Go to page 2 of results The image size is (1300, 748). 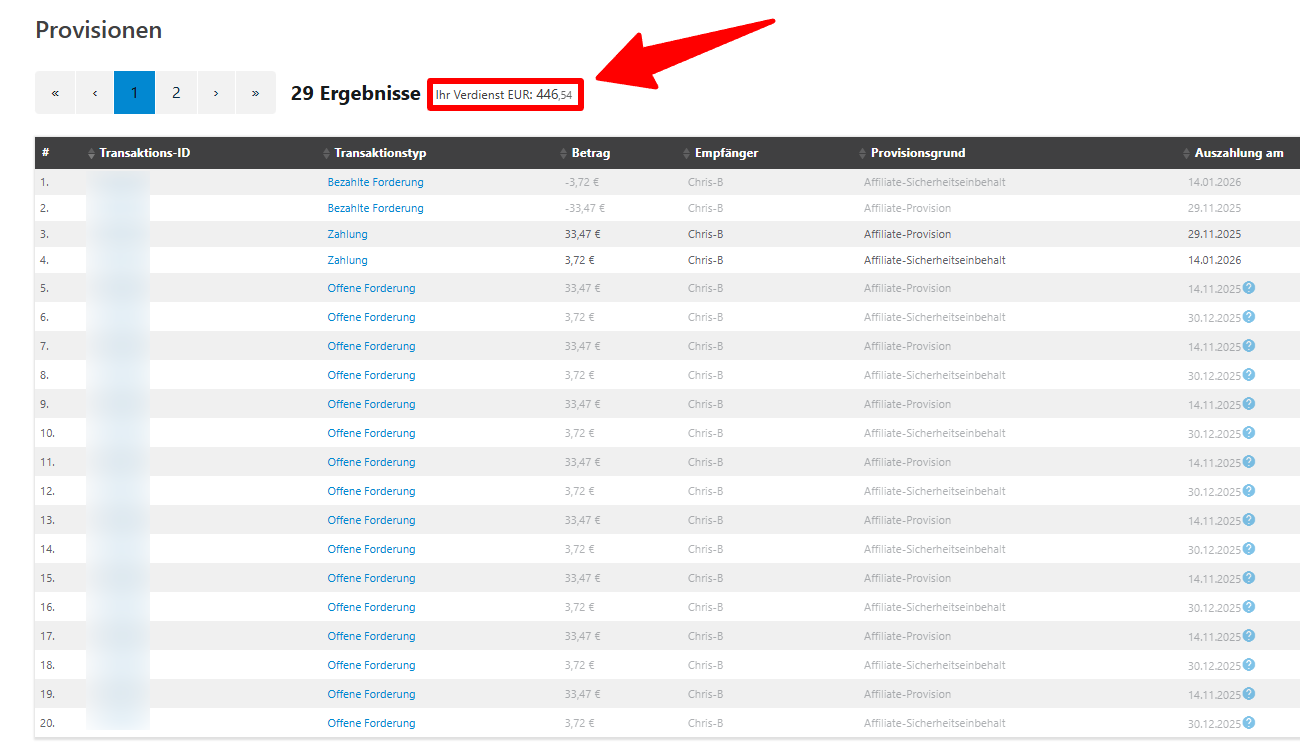pos(176,93)
